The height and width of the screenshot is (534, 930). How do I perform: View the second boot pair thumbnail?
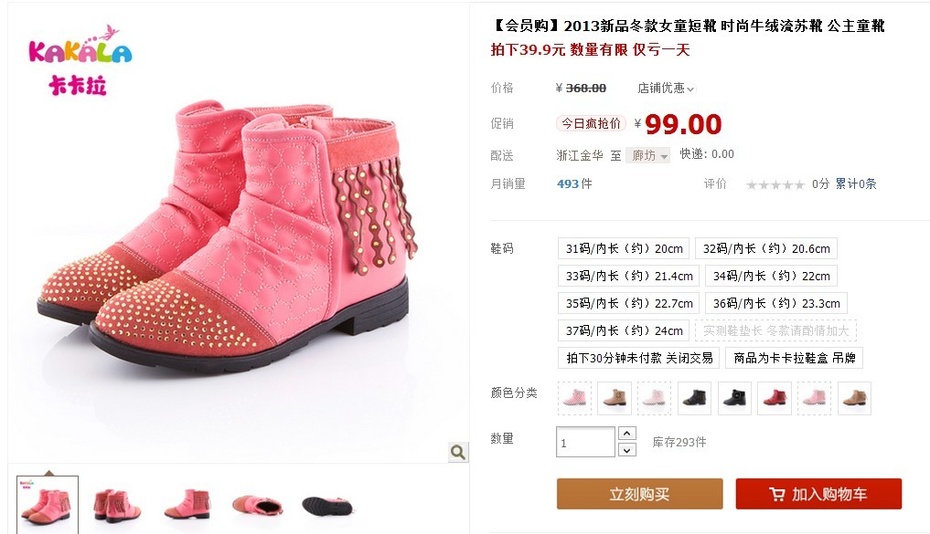(117, 506)
